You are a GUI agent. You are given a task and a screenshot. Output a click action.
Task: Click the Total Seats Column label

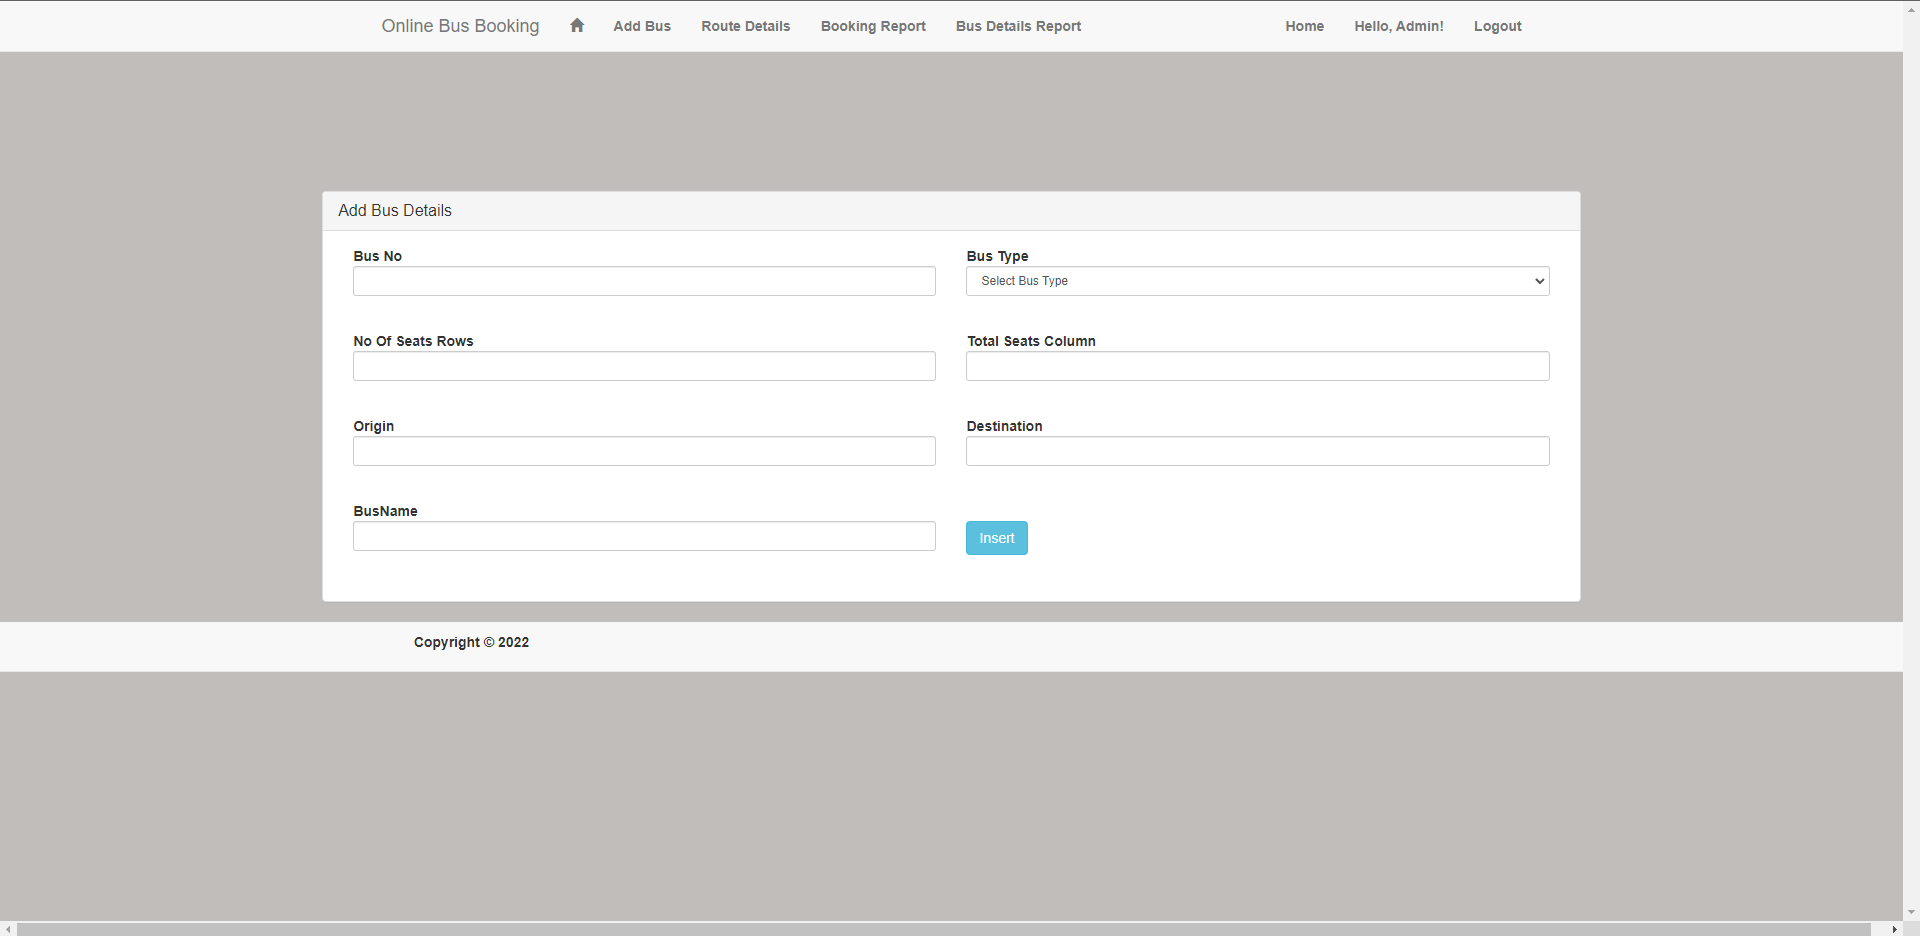(x=1031, y=341)
